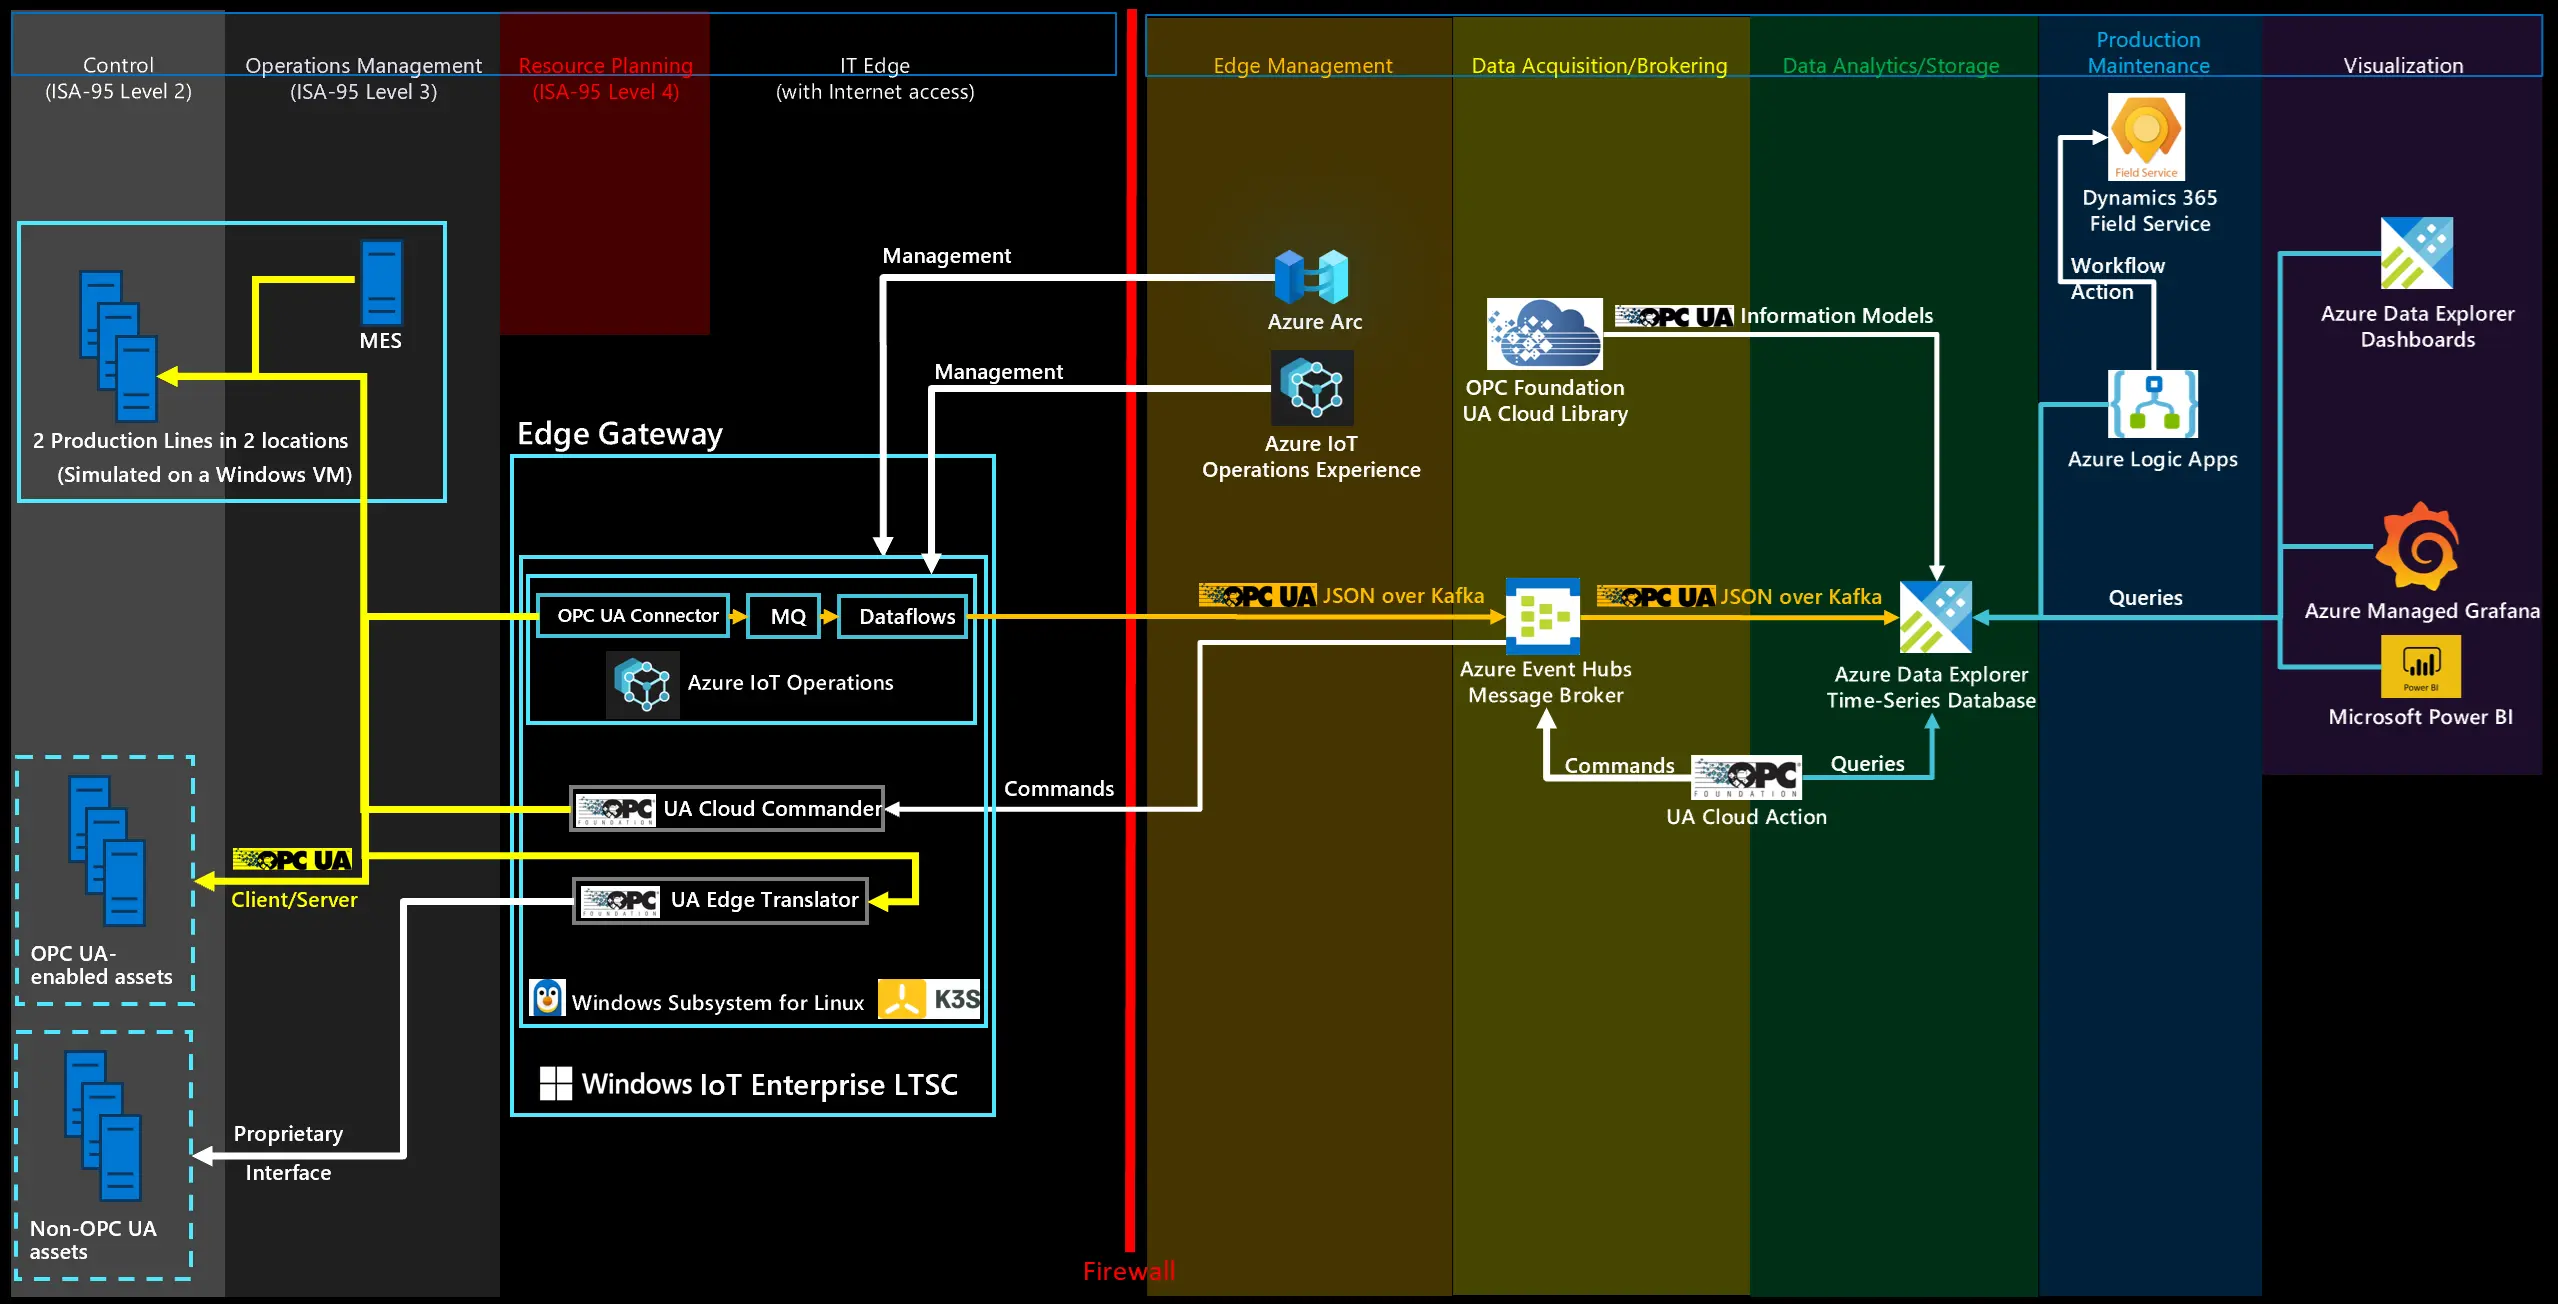Click the OPC UA-enabled assets server icon

pyautogui.click(x=107, y=851)
